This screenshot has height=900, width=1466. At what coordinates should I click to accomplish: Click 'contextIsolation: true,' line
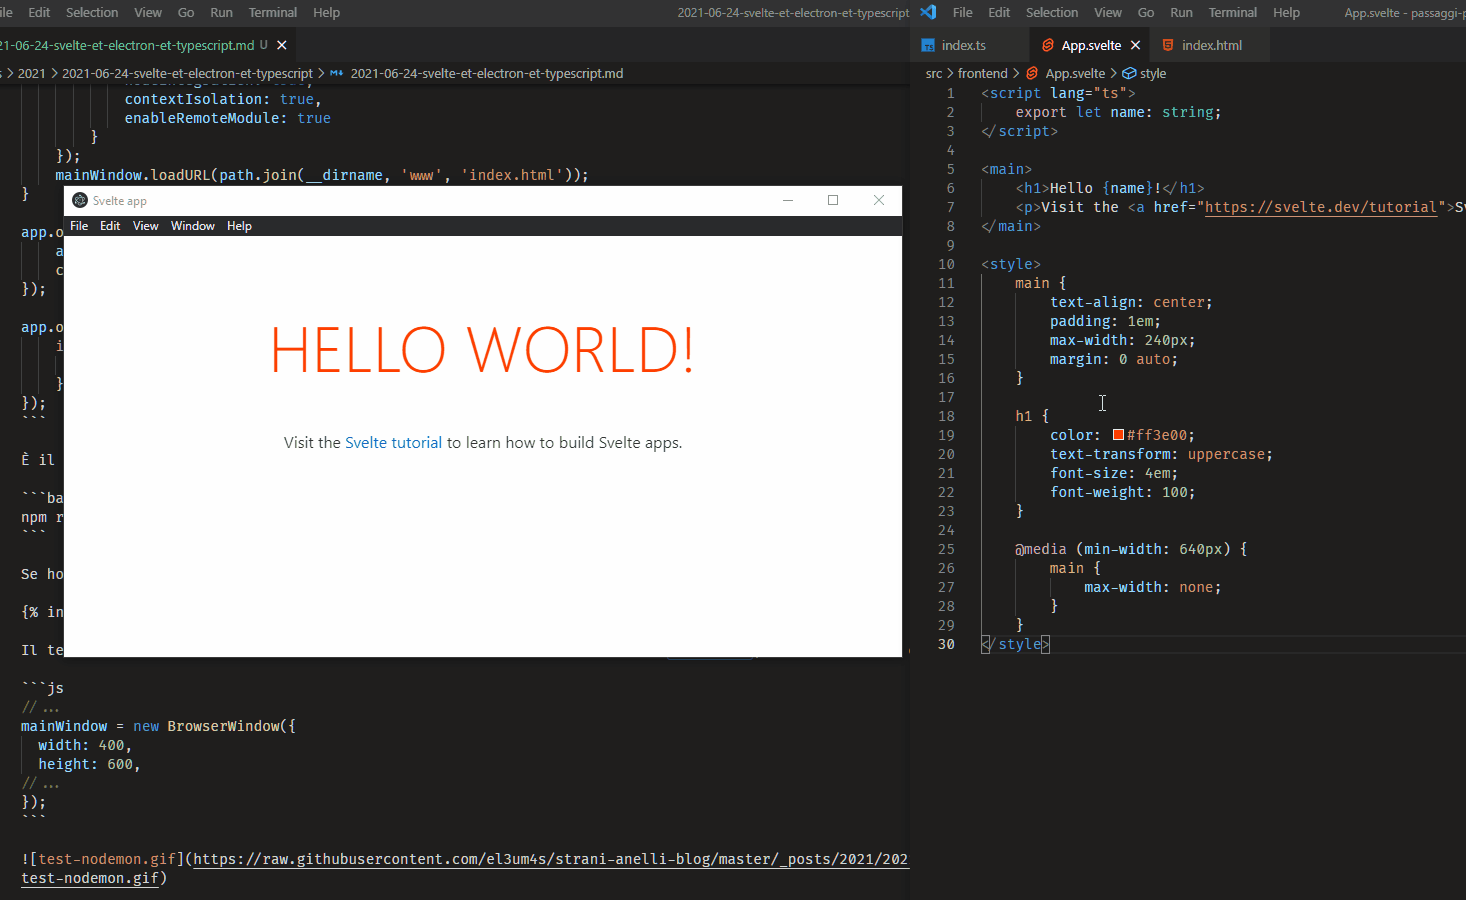coord(223,99)
